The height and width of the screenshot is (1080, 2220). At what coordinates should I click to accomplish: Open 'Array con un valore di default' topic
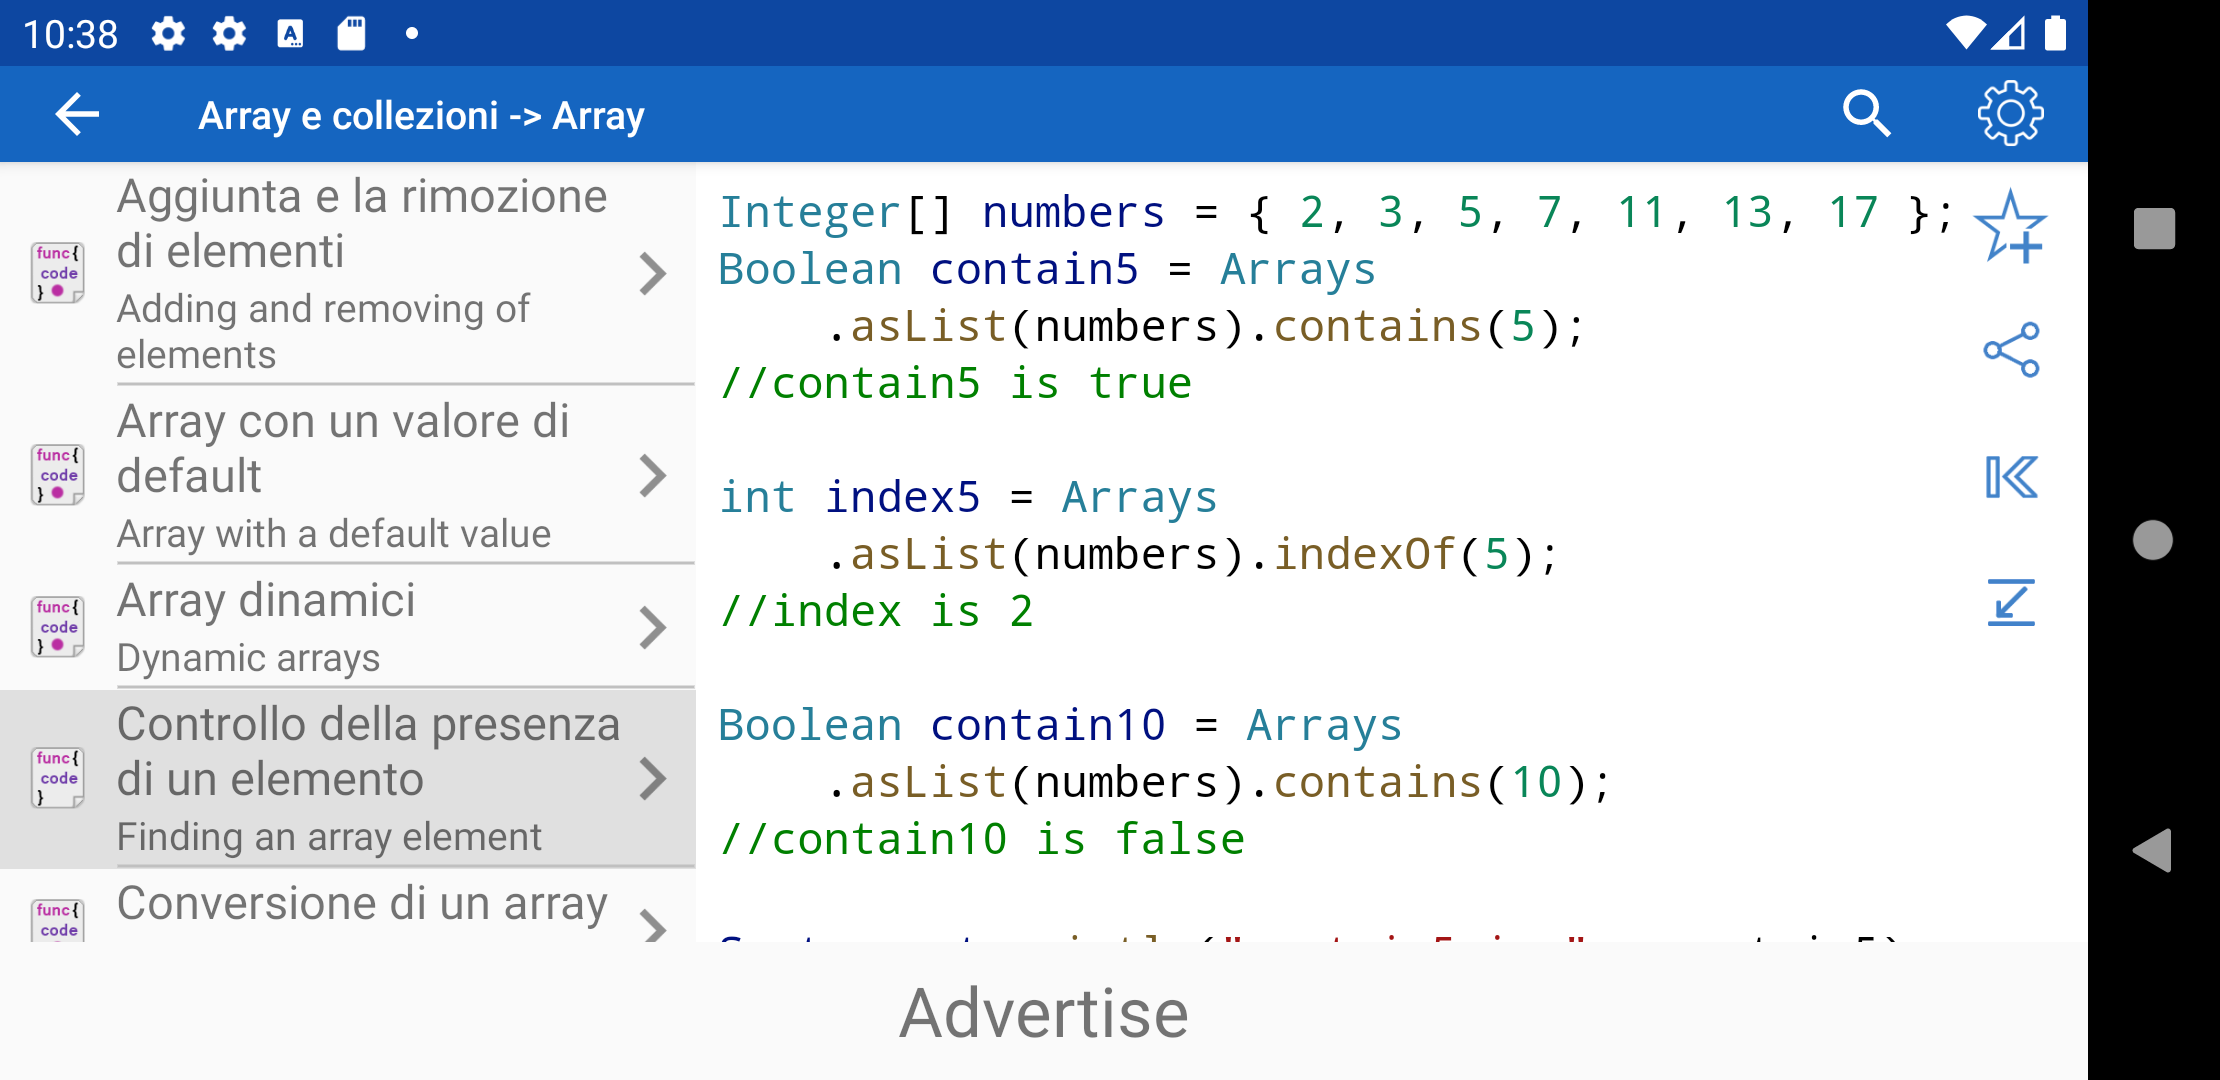click(x=348, y=475)
